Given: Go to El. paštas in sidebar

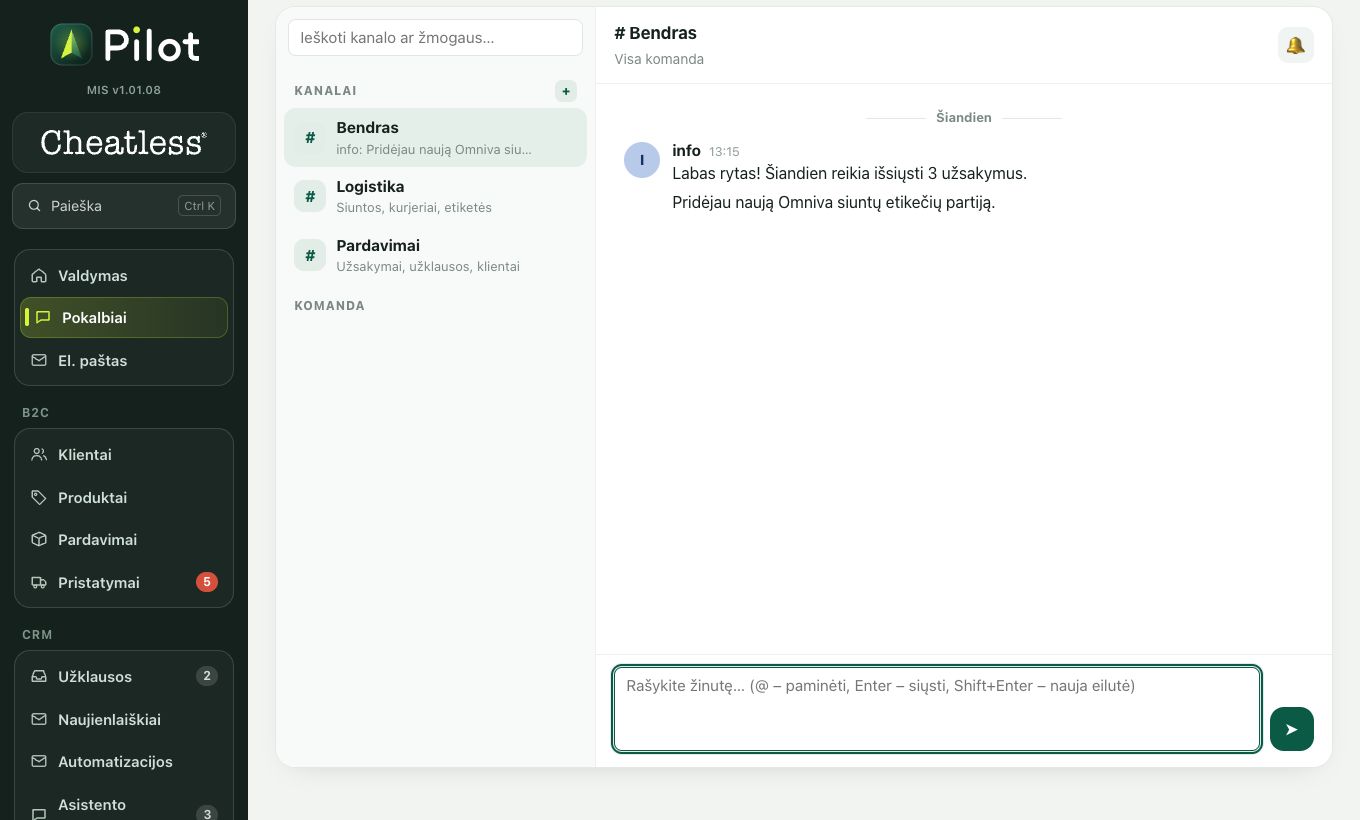Looking at the screenshot, I should (x=124, y=360).
